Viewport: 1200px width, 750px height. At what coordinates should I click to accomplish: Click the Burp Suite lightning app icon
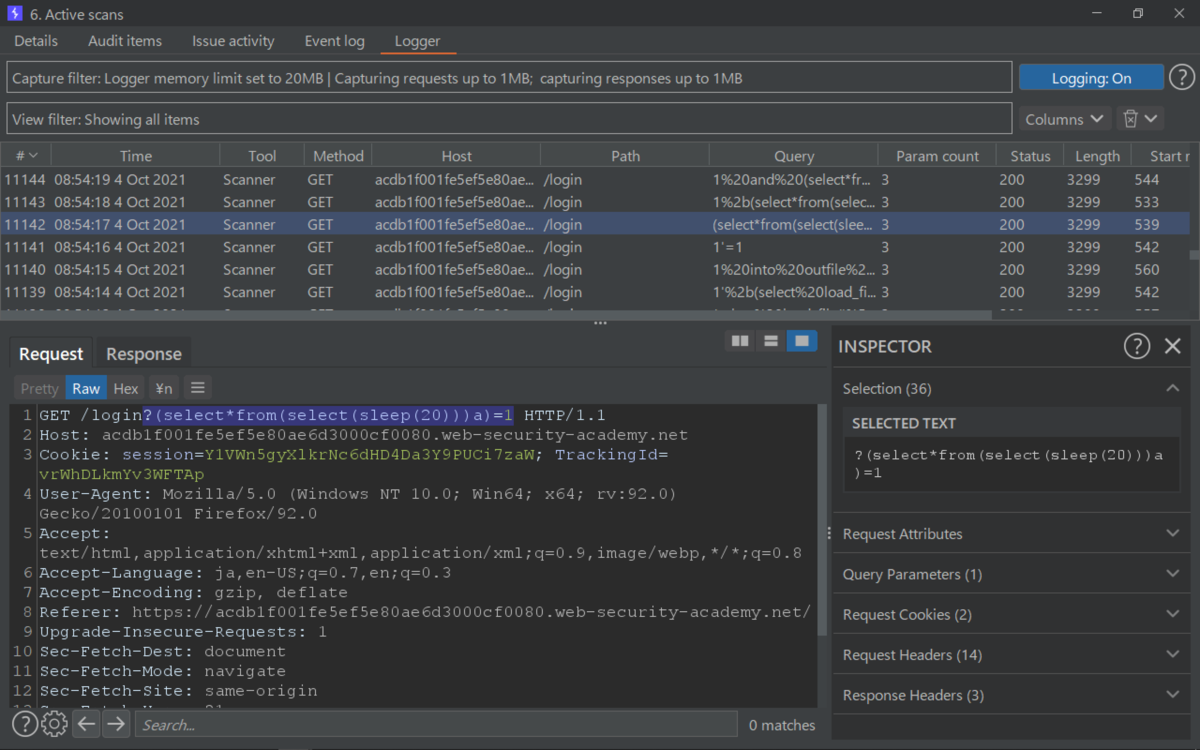(14, 14)
